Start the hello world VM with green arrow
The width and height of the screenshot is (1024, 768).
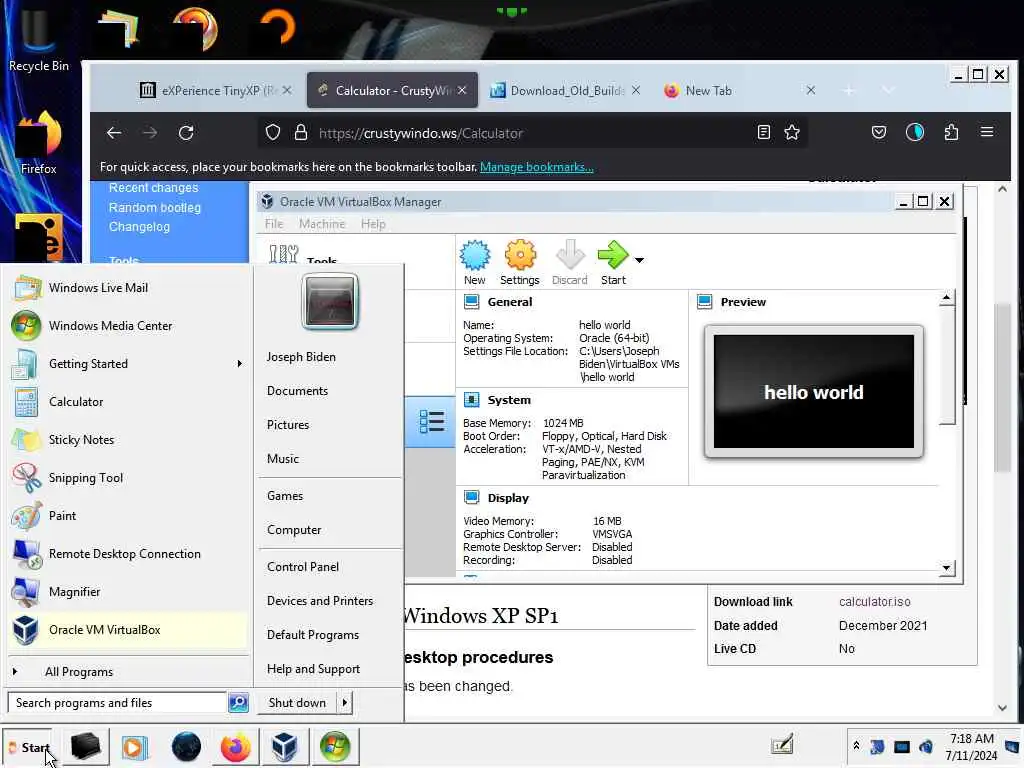pos(613,255)
